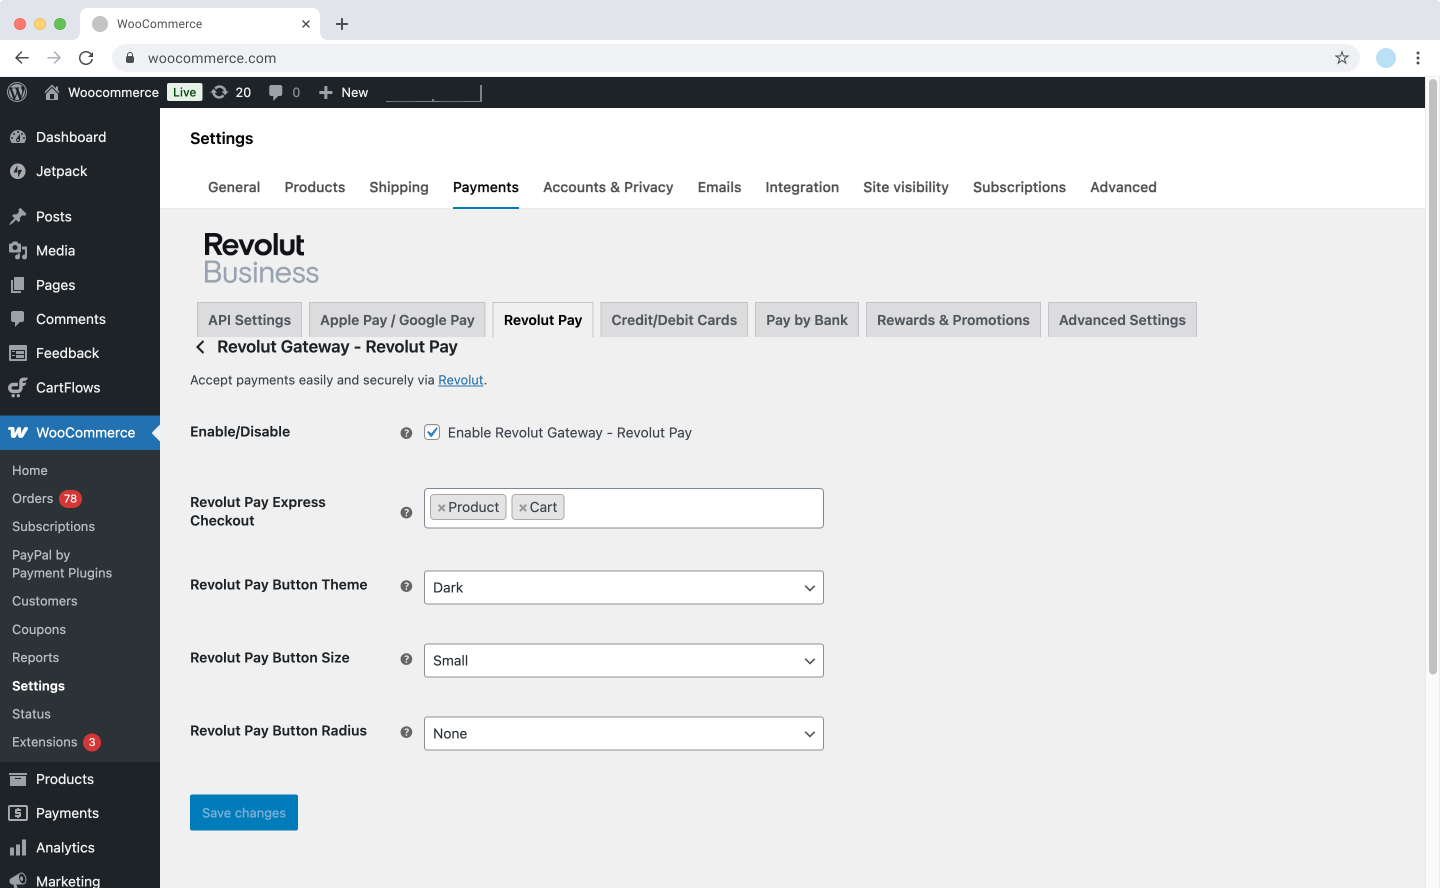Open the Accounts & Privacy tab

(608, 187)
